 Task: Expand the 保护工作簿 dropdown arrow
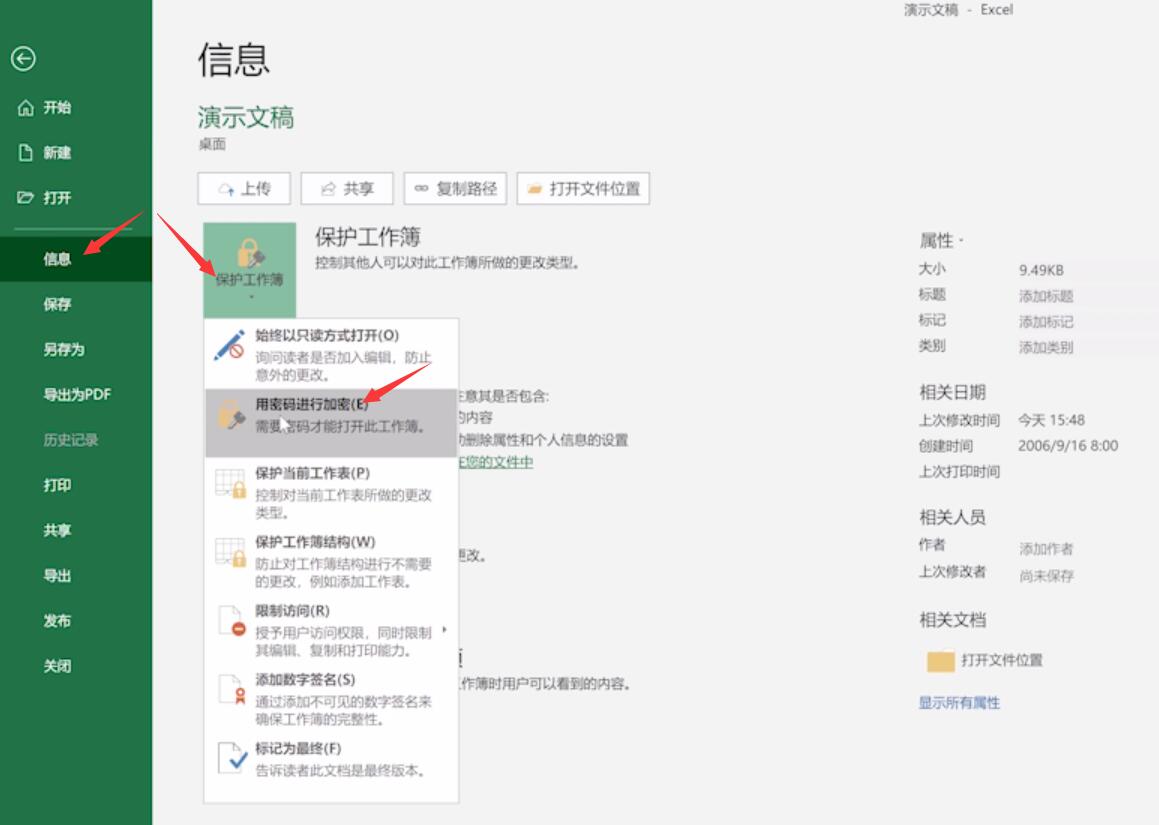tap(251, 297)
